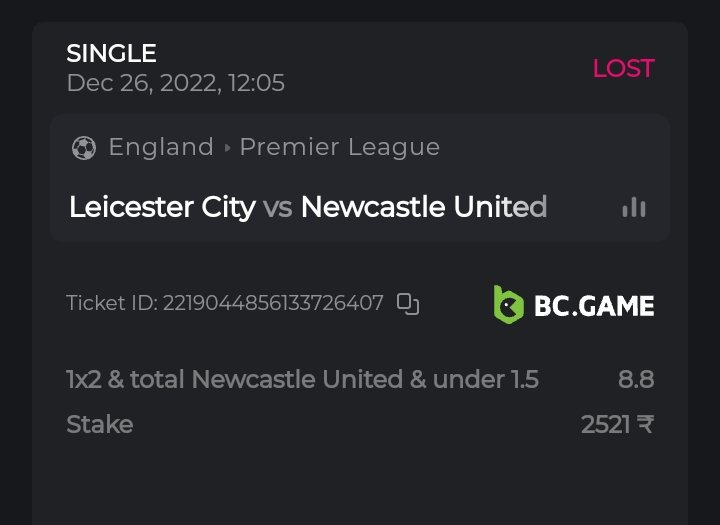Click the 8.8 odds value
The width and height of the screenshot is (720, 525).
[x=636, y=380]
